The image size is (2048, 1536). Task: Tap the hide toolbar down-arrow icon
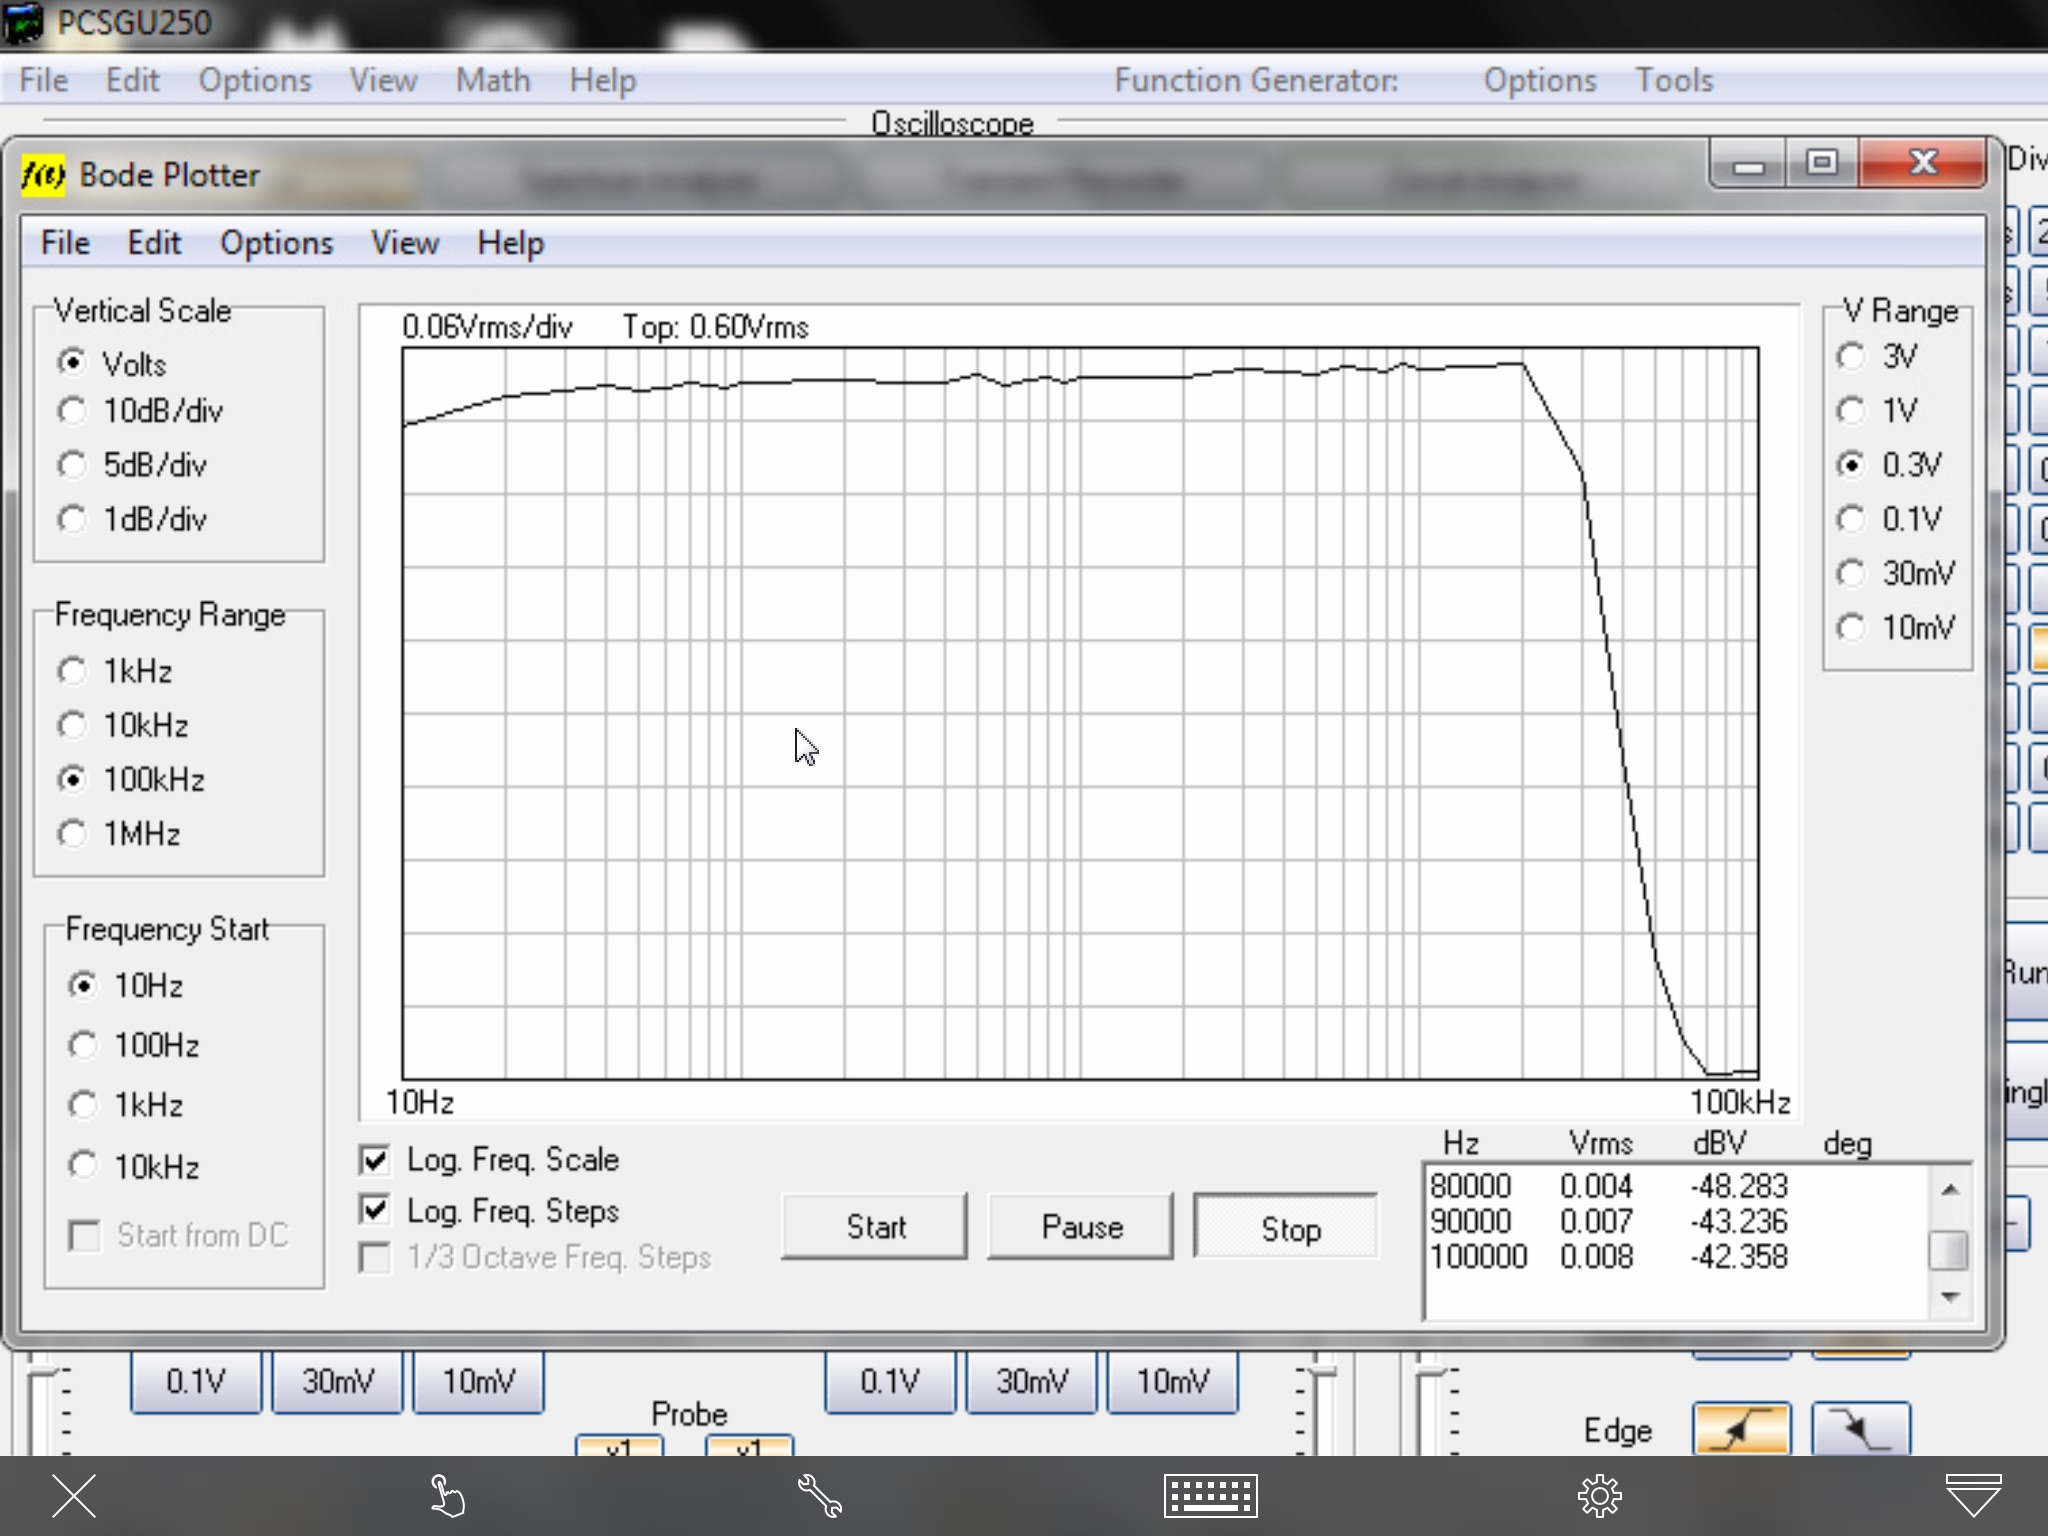pyautogui.click(x=1973, y=1496)
